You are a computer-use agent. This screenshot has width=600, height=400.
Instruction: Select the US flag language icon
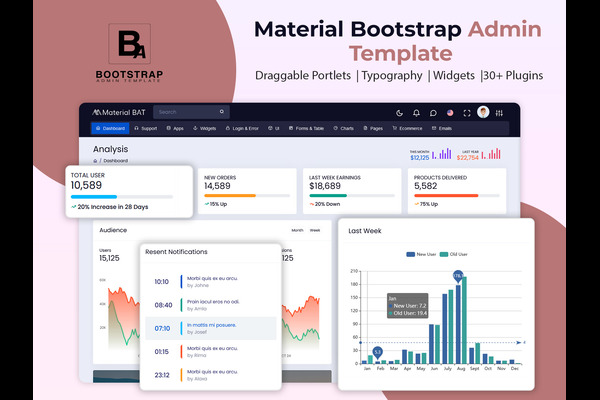450,113
